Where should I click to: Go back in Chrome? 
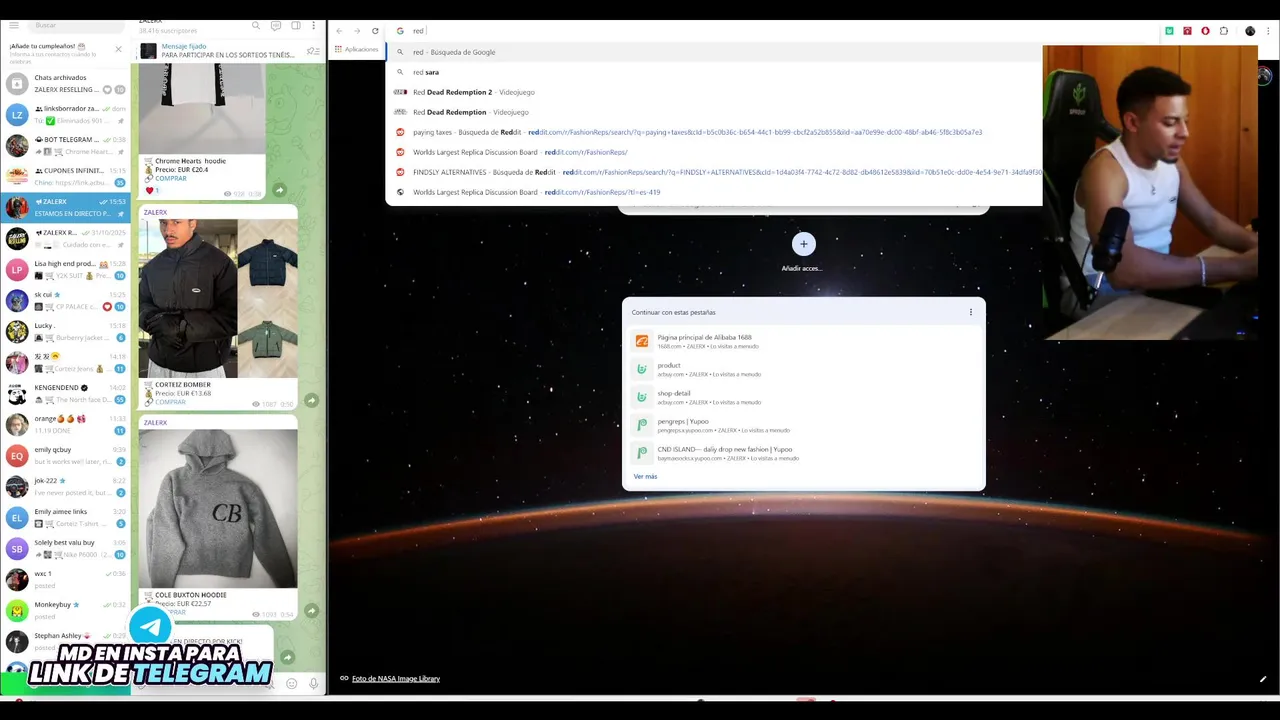pos(339,31)
